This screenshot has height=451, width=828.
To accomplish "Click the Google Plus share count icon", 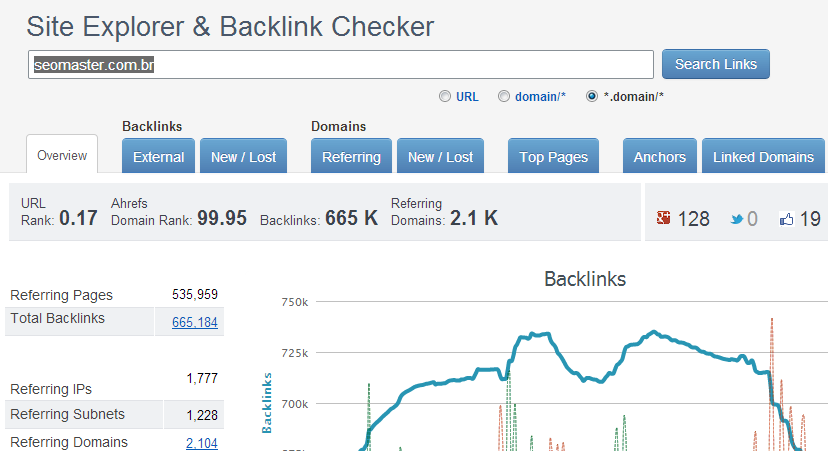I will [x=663, y=218].
